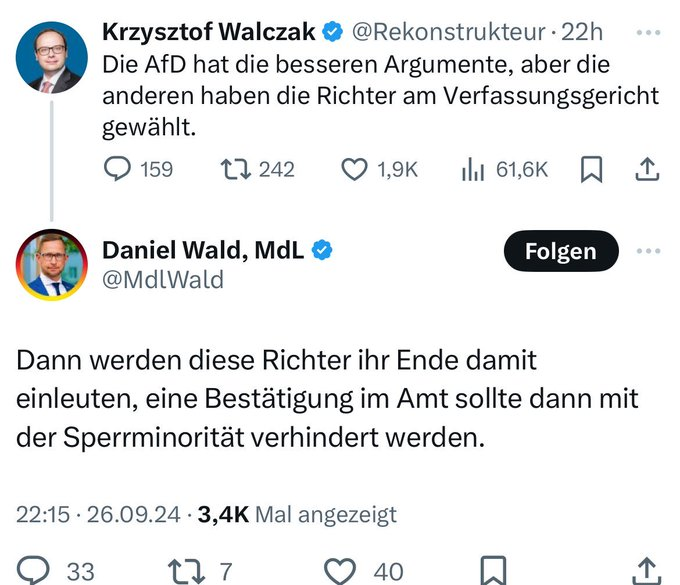Viewport: 680px width, 585px height.
Task: Follow Daniel Wald with Folgen button
Action: click(x=561, y=251)
